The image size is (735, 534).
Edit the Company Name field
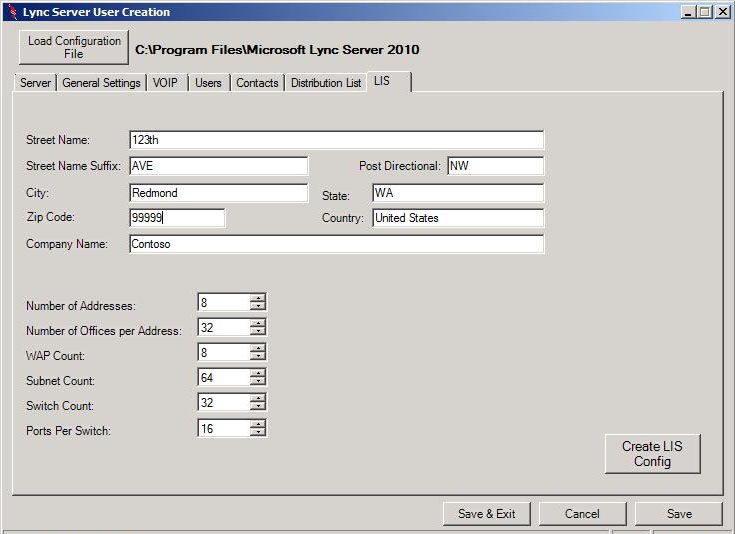pos(337,244)
